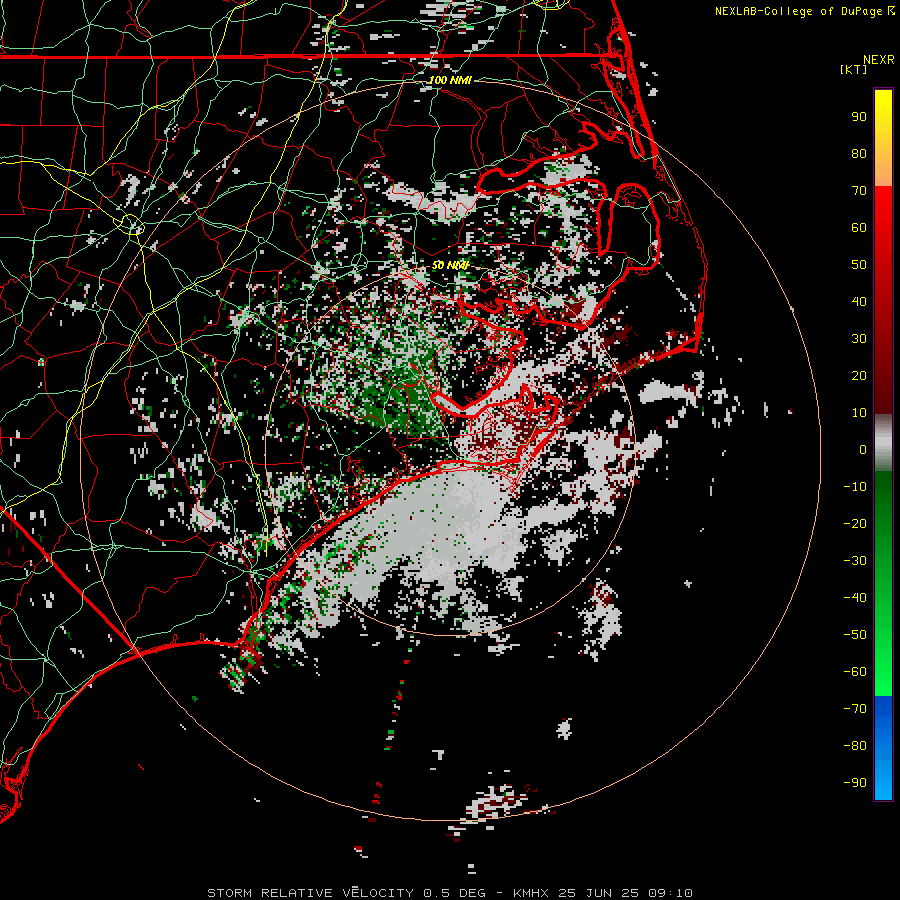Image resolution: width=900 pixels, height=900 pixels.
Task: Click the 10 value on the velocity scale
Action: click(x=859, y=413)
